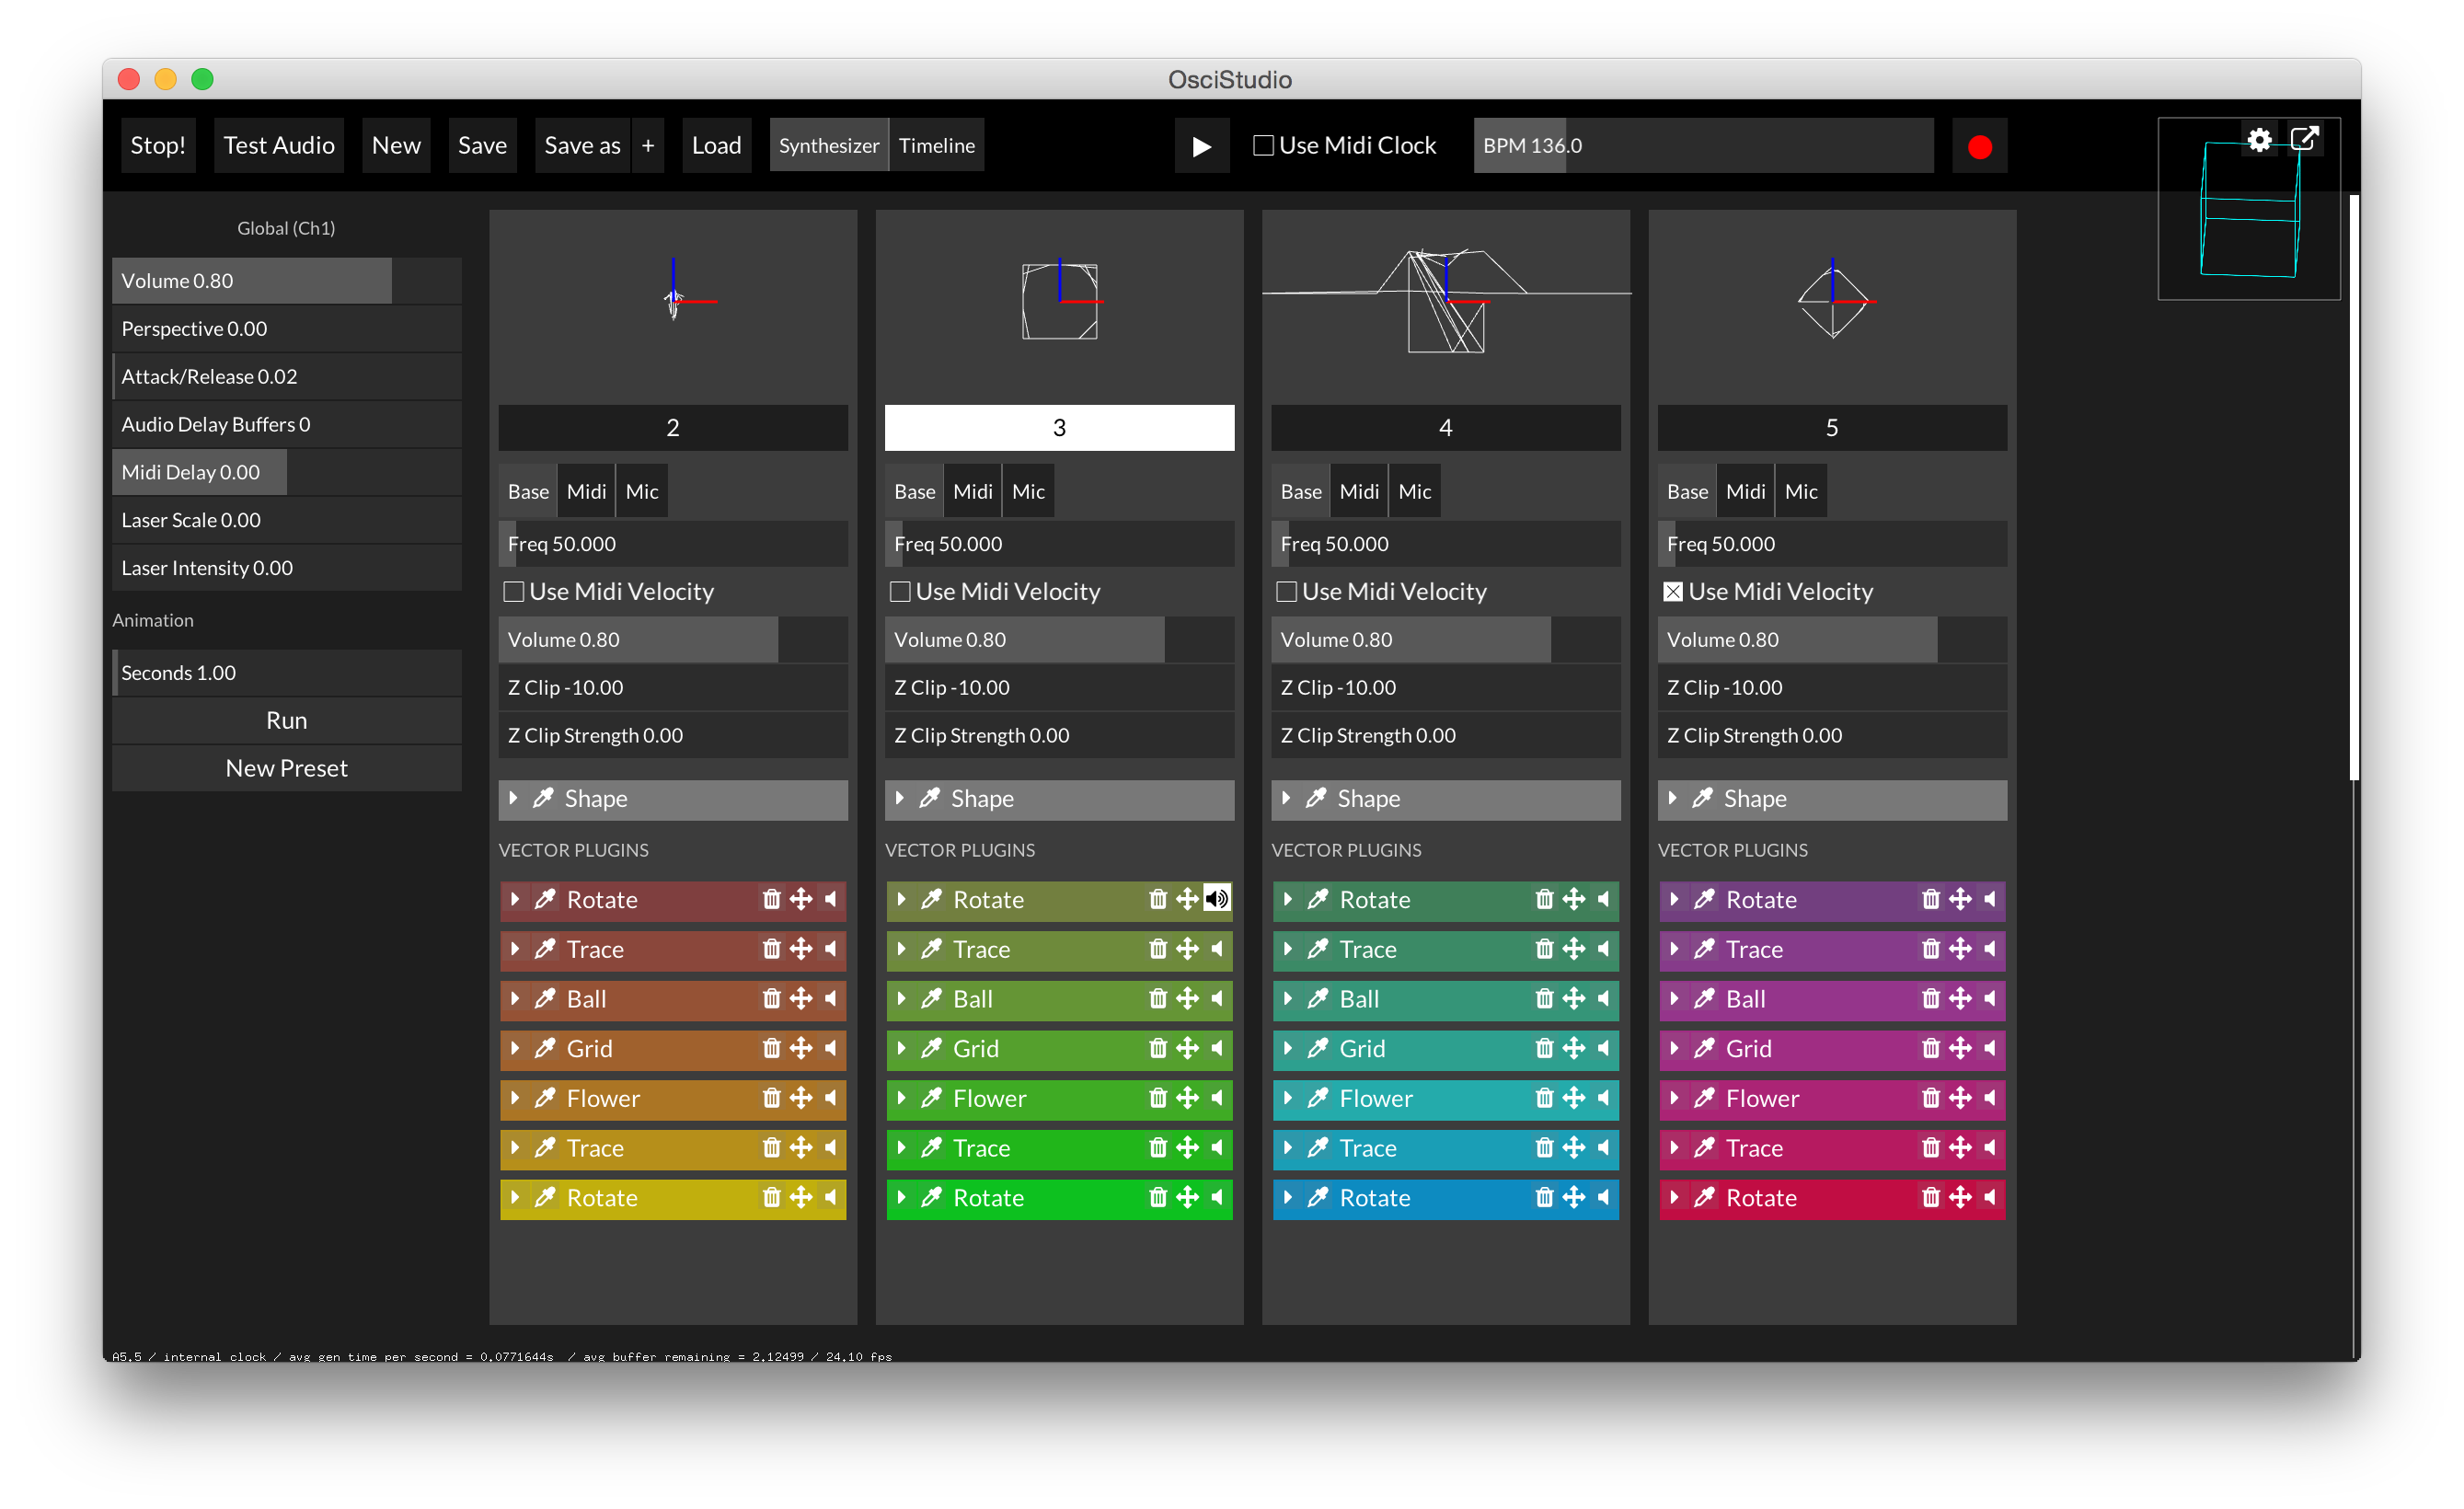Open settings gear in preview window
This screenshot has width=2464, height=1509.
(2259, 139)
